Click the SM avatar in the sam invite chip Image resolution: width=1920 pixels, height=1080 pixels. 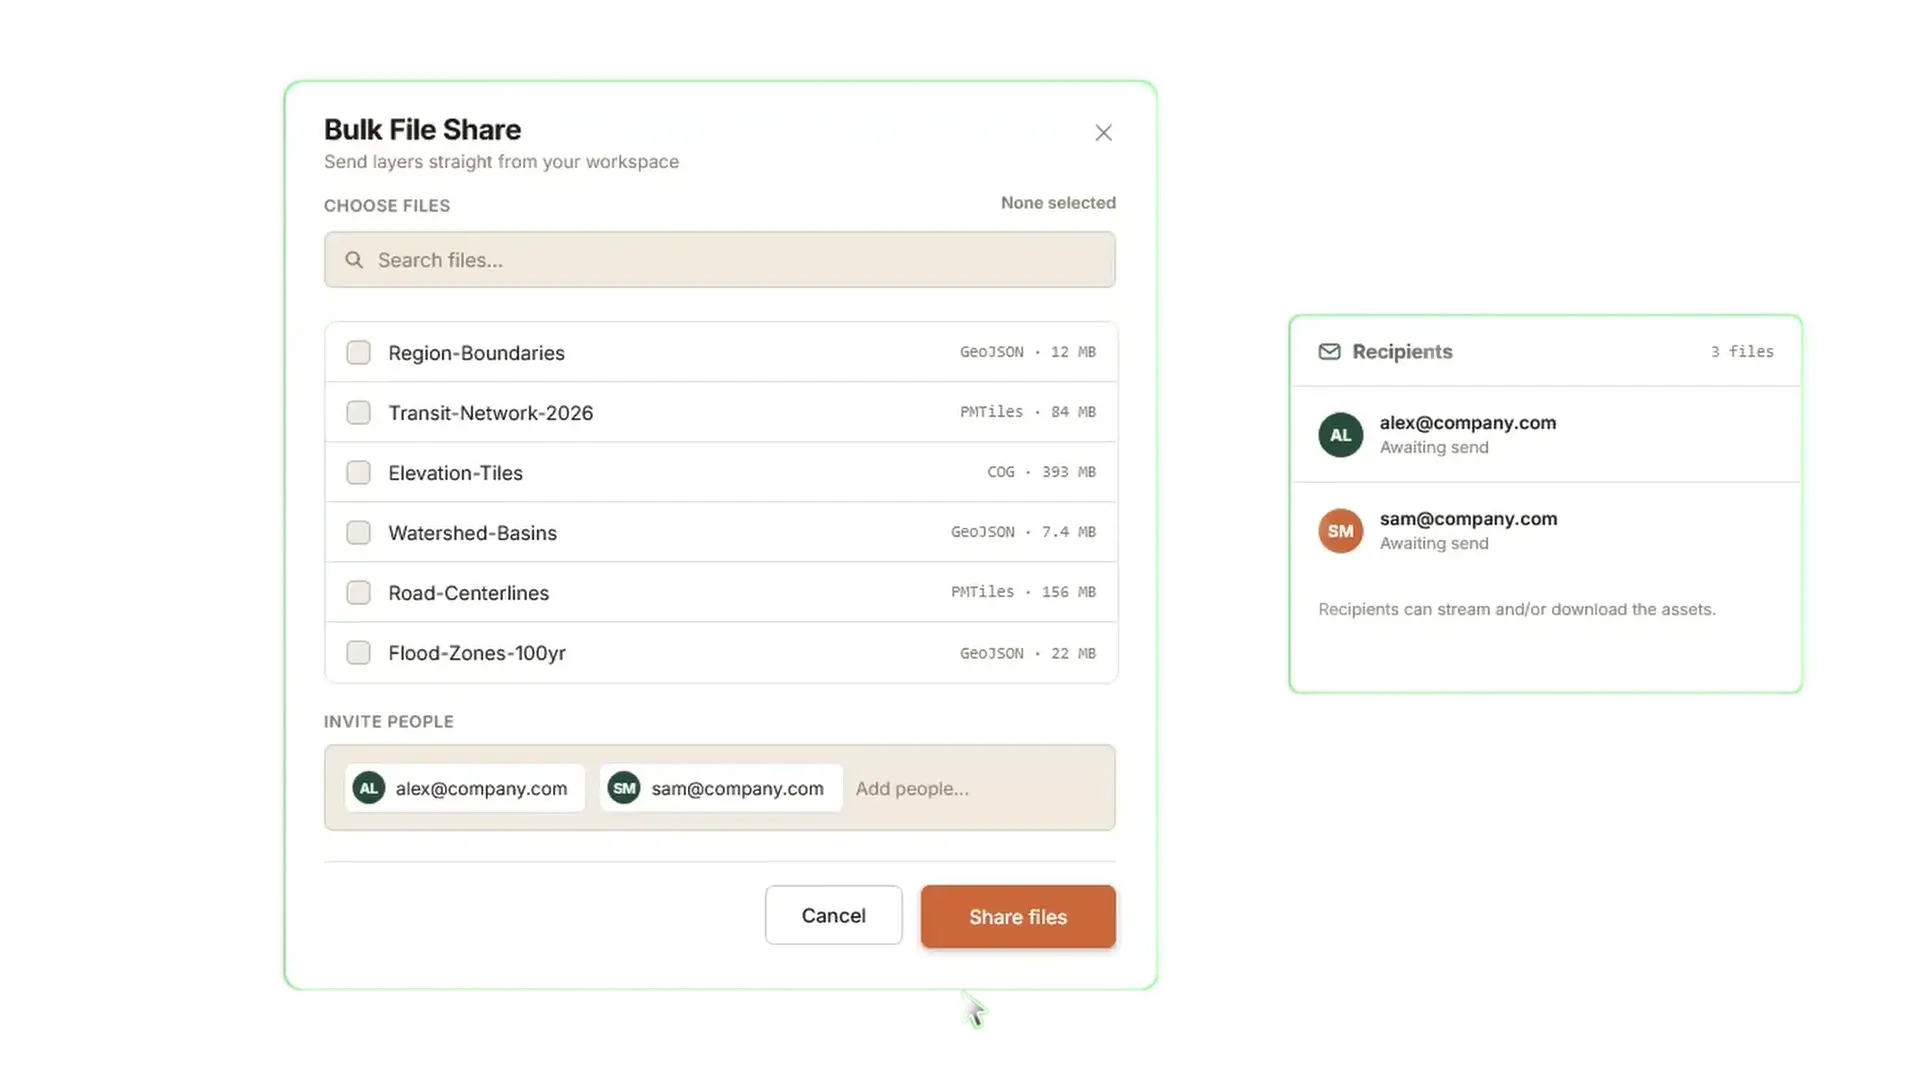pos(624,788)
